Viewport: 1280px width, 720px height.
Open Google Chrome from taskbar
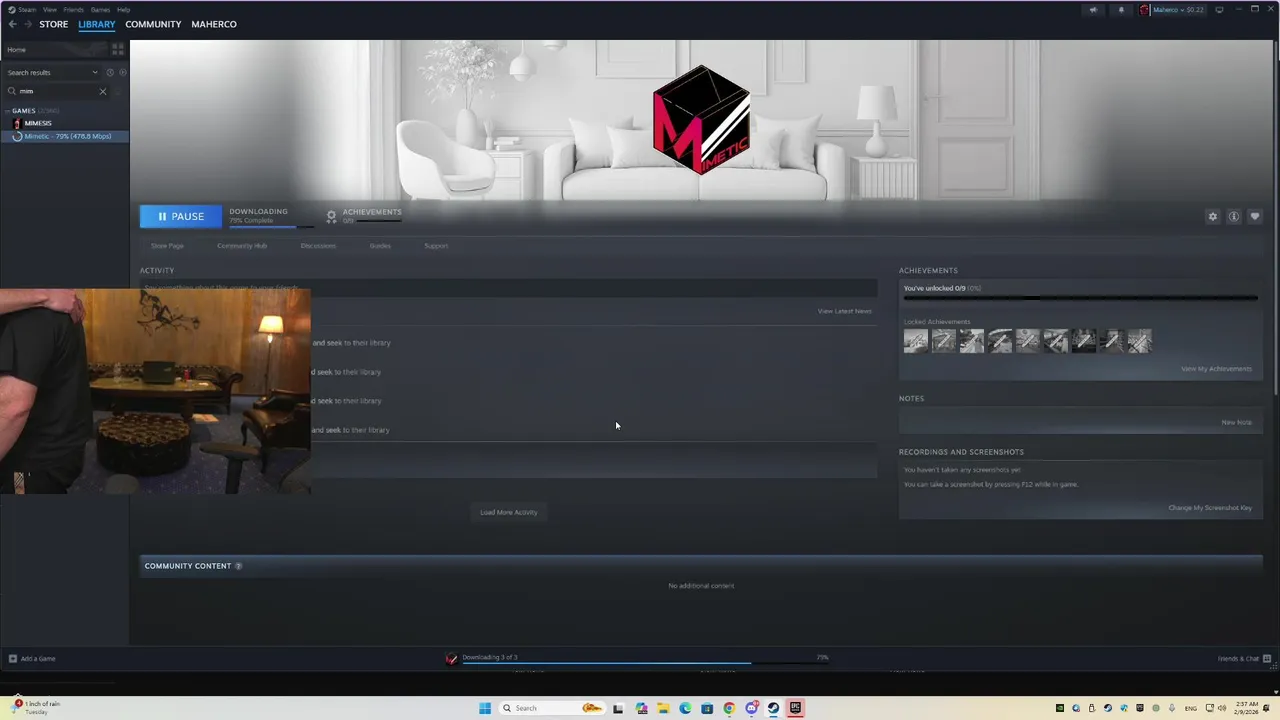[x=729, y=708]
